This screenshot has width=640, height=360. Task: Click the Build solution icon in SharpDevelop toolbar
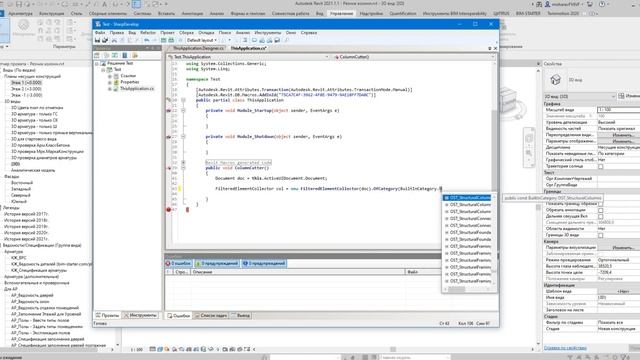tap(164, 40)
